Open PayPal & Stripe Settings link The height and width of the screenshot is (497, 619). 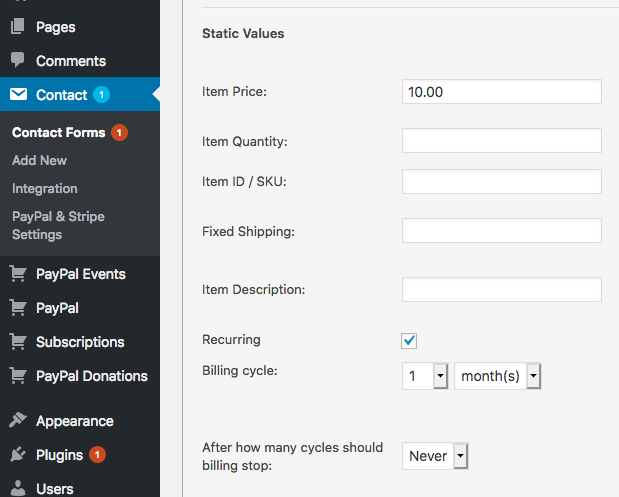tap(58, 225)
